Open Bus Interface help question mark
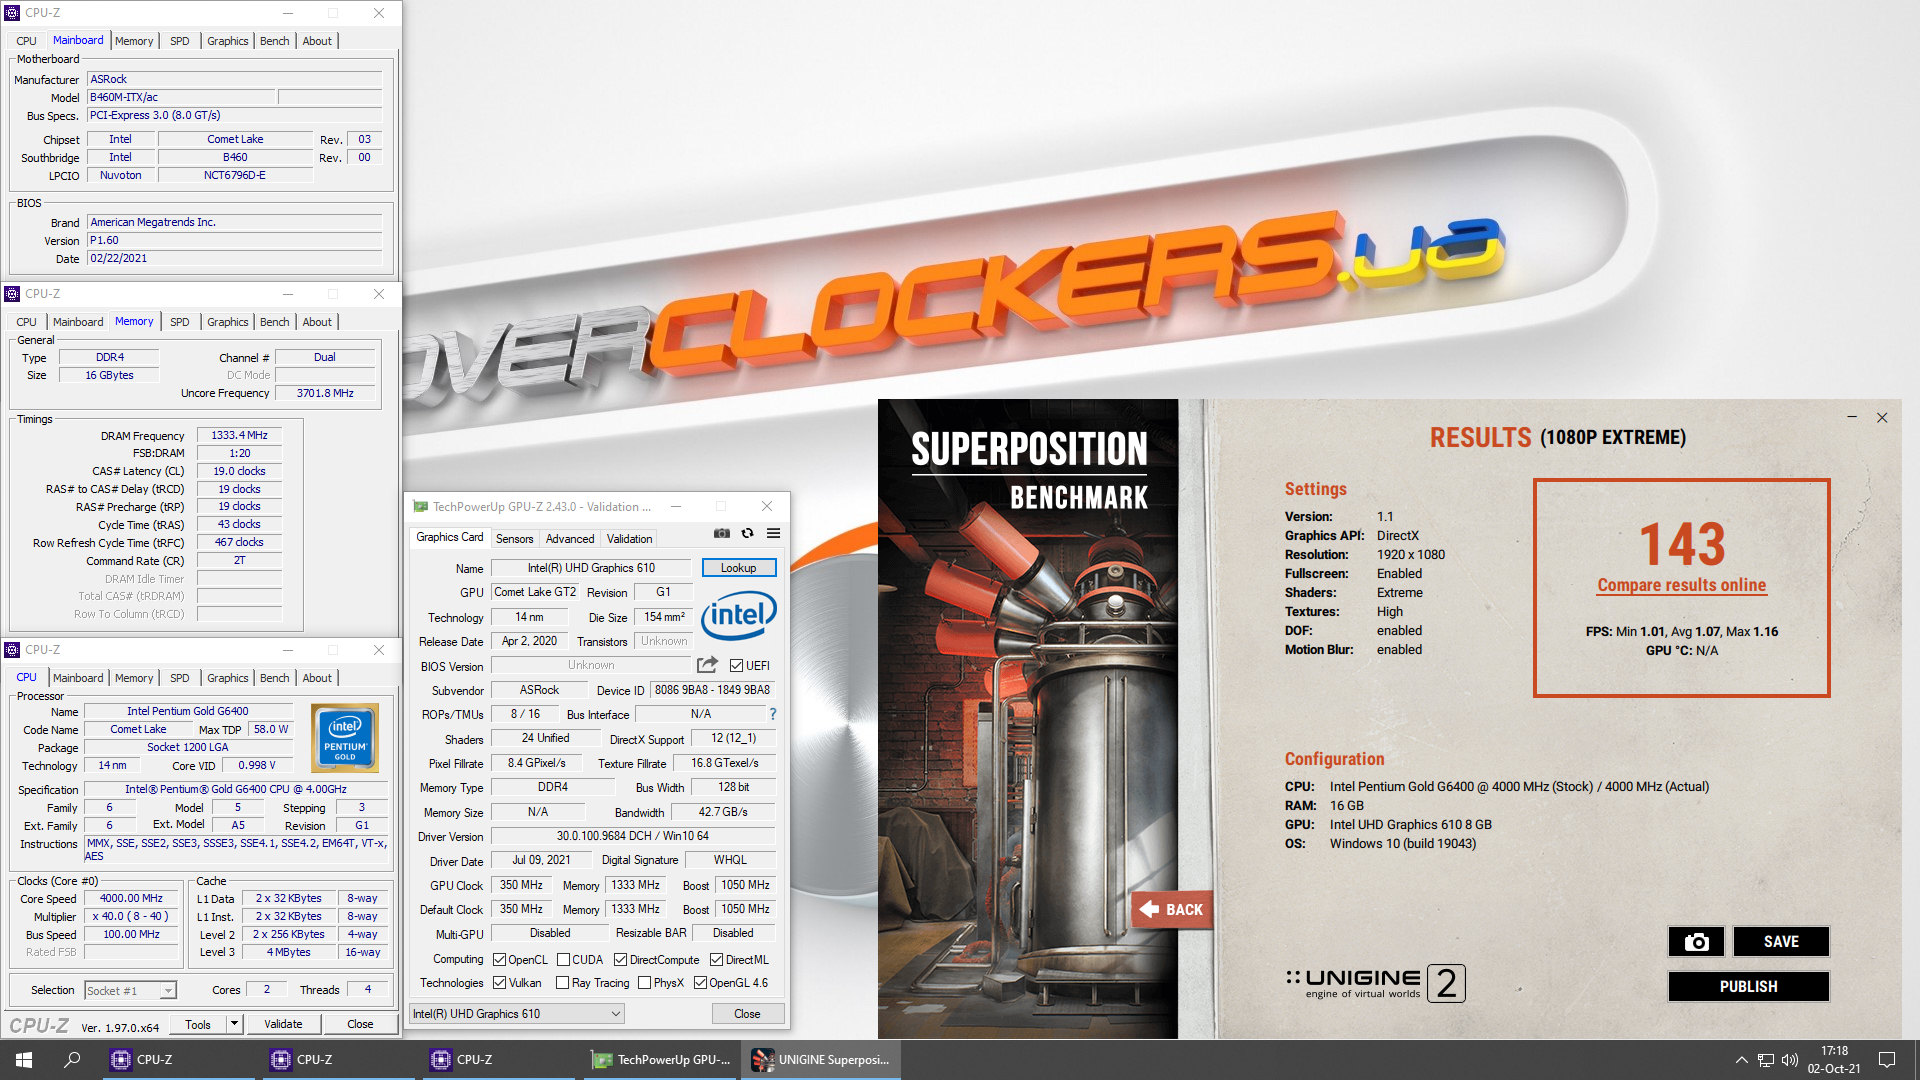Screen dimensions: 1920x1080 click(x=772, y=714)
